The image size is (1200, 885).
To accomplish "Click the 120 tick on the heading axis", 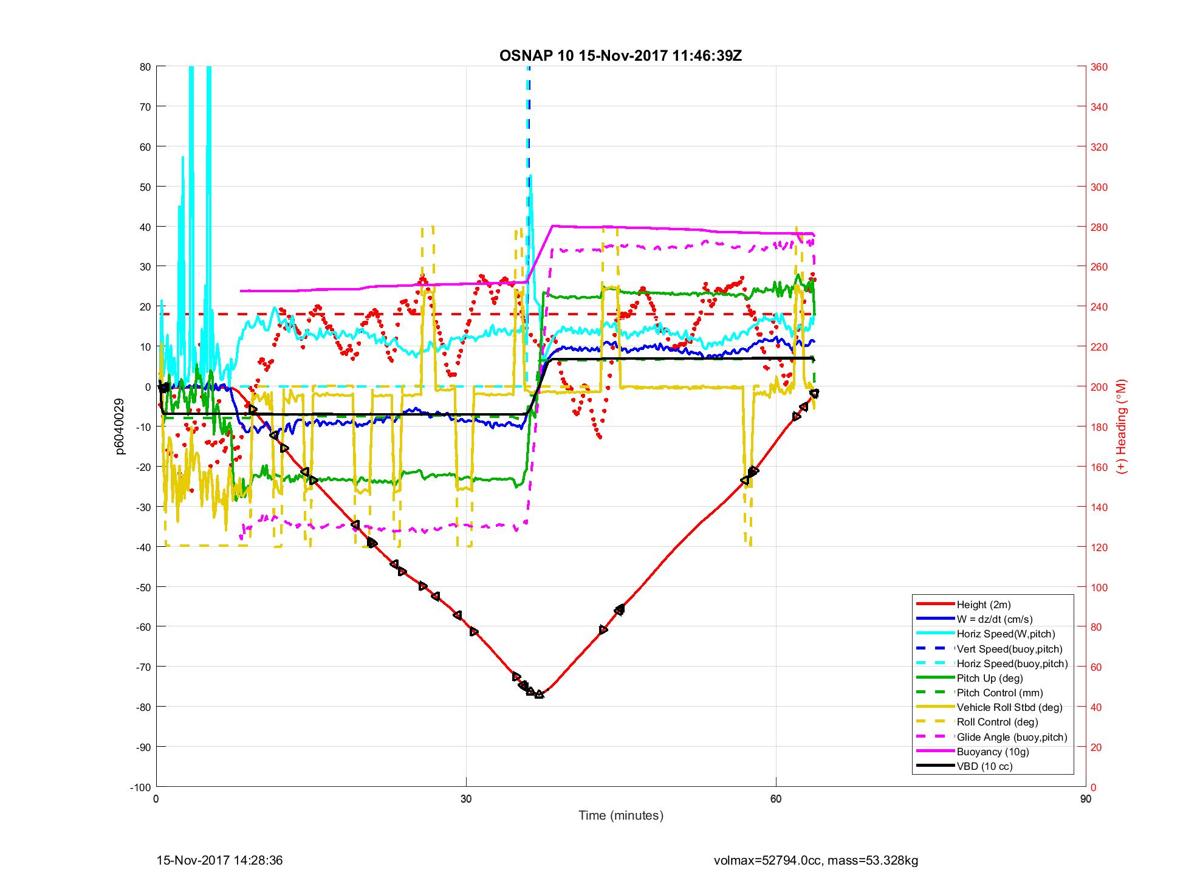I will pos(1101,547).
